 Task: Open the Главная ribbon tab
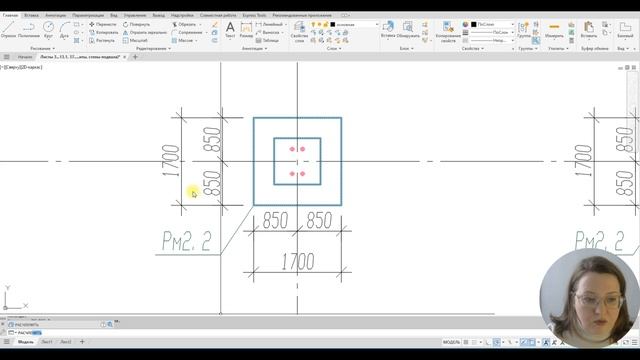pyautogui.click(x=10, y=15)
